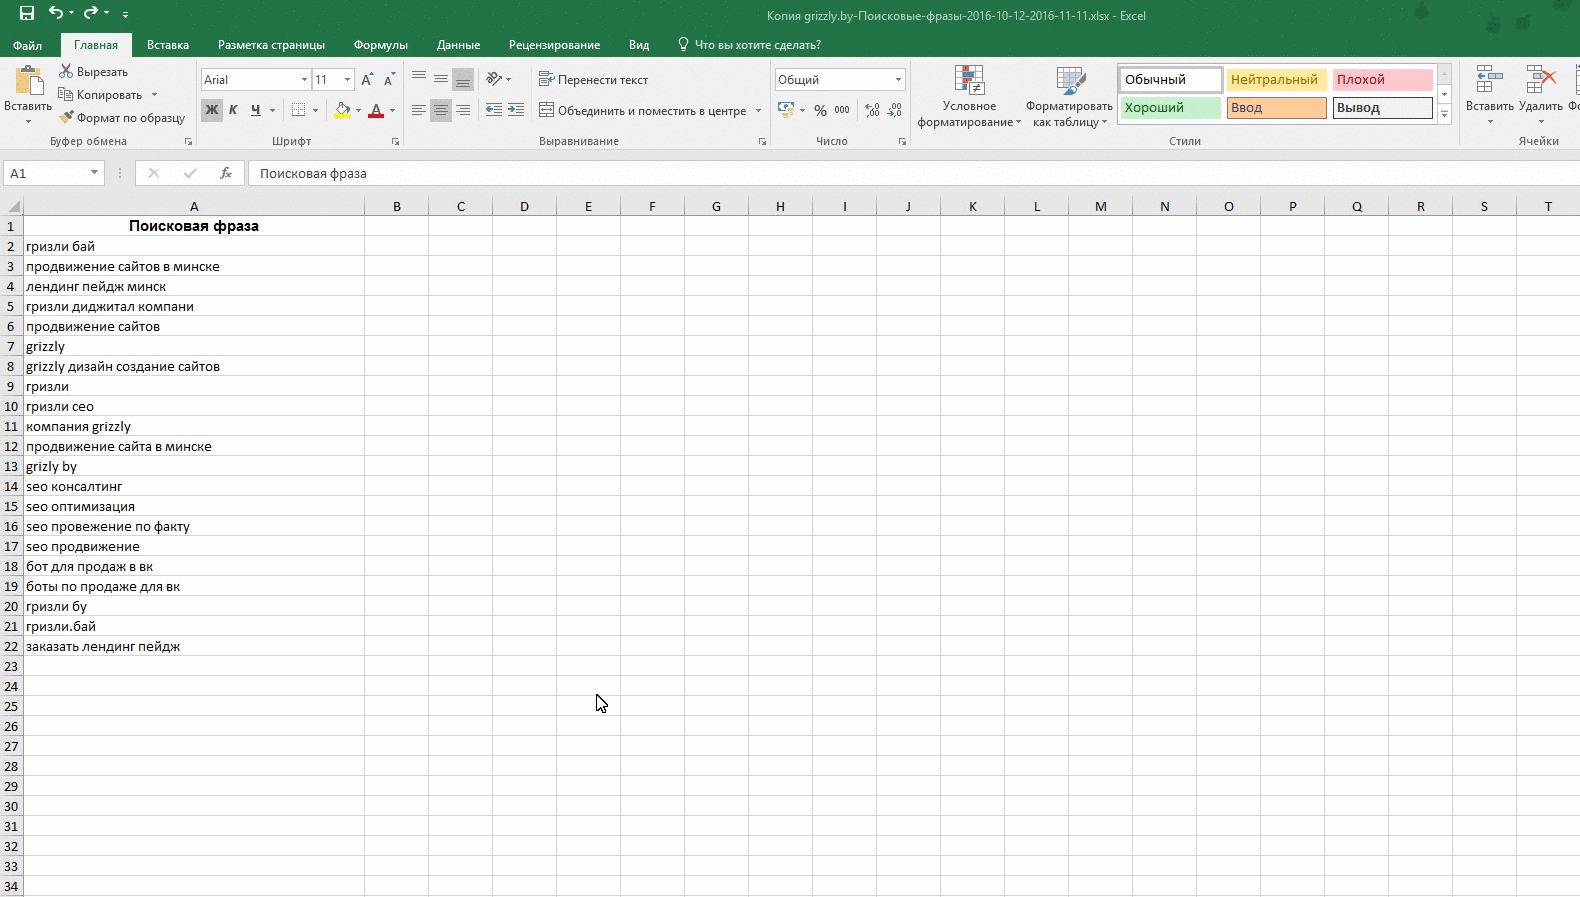Select column B header

(396, 206)
